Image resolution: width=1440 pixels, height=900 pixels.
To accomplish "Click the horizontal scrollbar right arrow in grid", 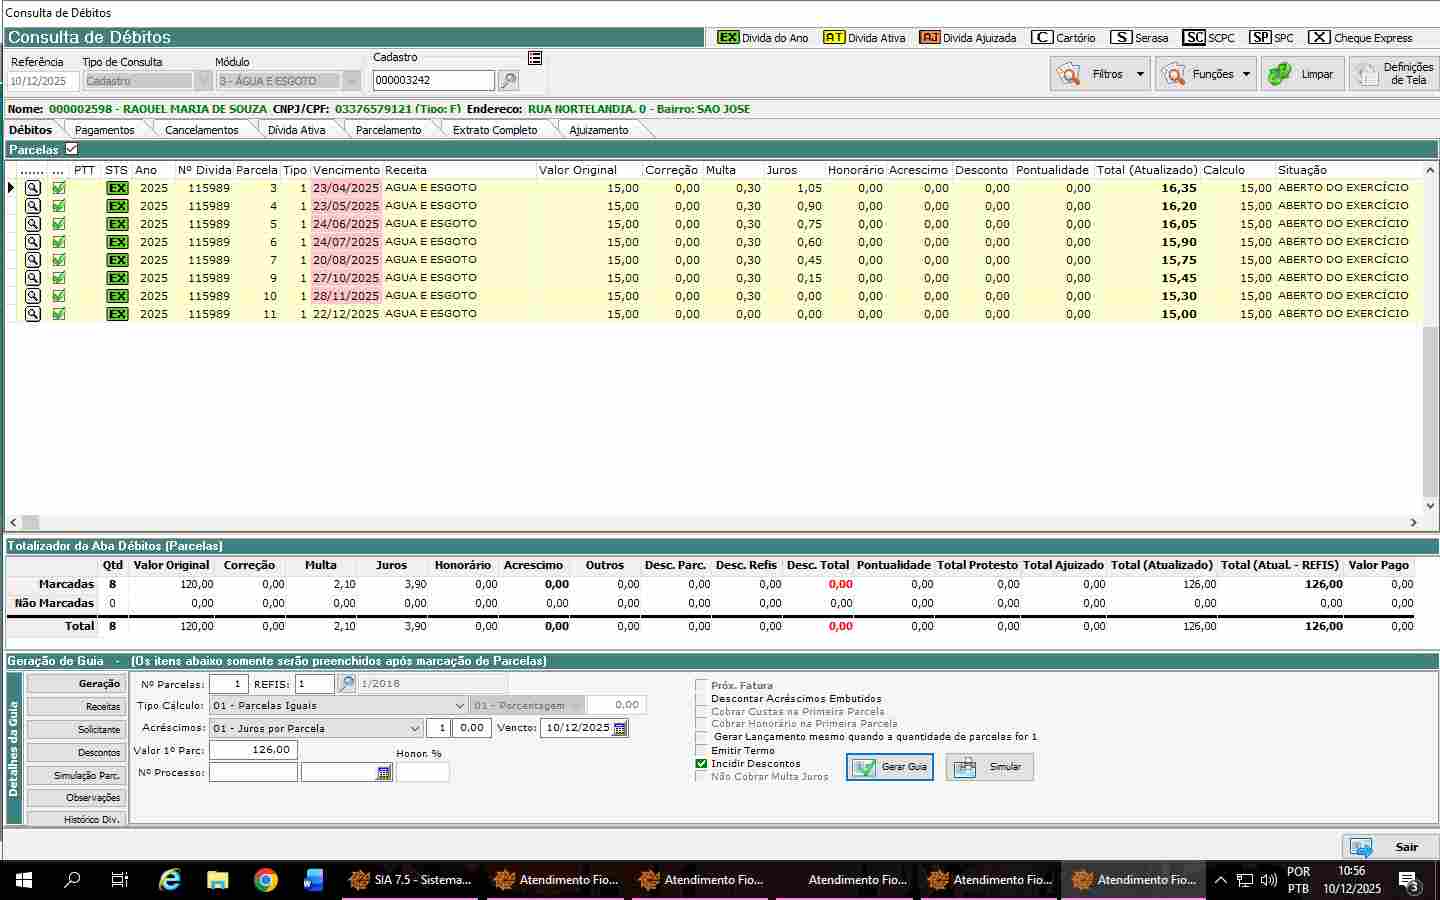I will (1414, 522).
